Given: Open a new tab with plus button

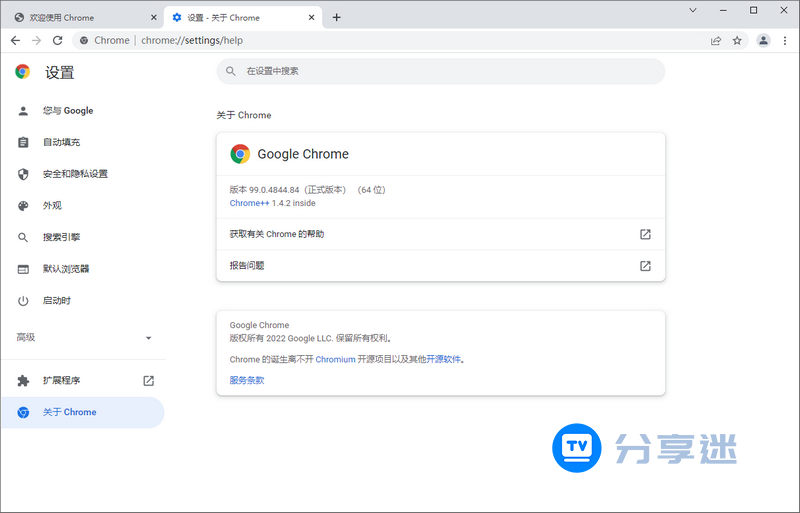Looking at the screenshot, I should (336, 17).
